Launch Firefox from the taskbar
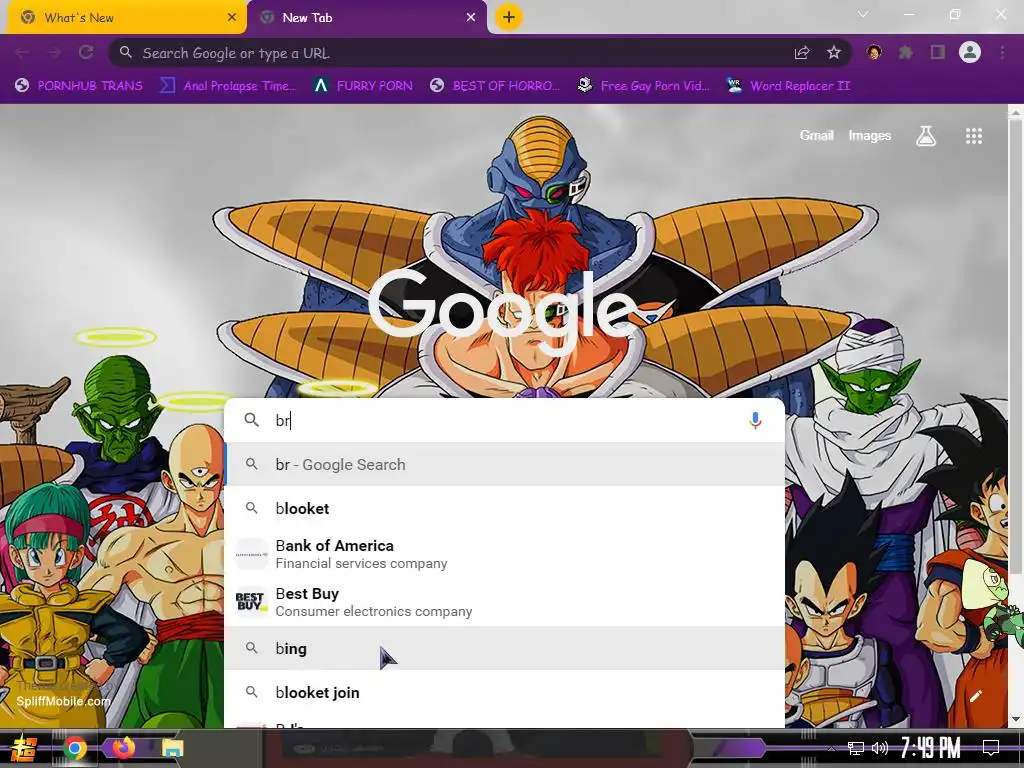Image resolution: width=1024 pixels, height=768 pixels. [x=123, y=747]
